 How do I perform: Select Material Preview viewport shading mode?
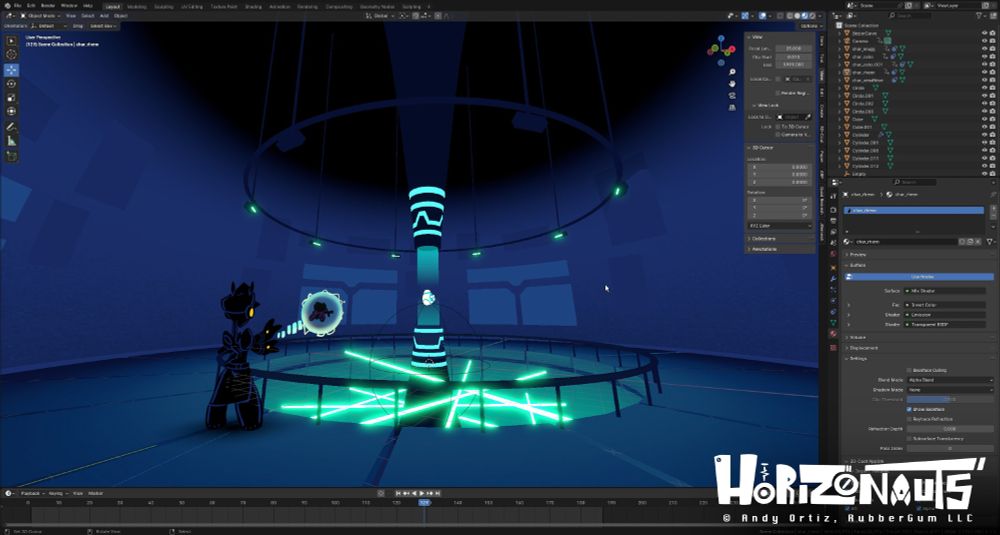pyautogui.click(x=805, y=15)
